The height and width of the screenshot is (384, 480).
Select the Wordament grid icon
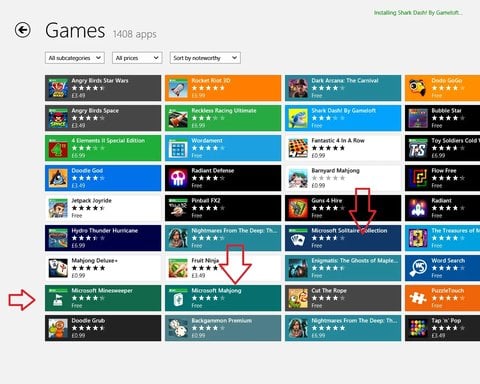(178, 148)
